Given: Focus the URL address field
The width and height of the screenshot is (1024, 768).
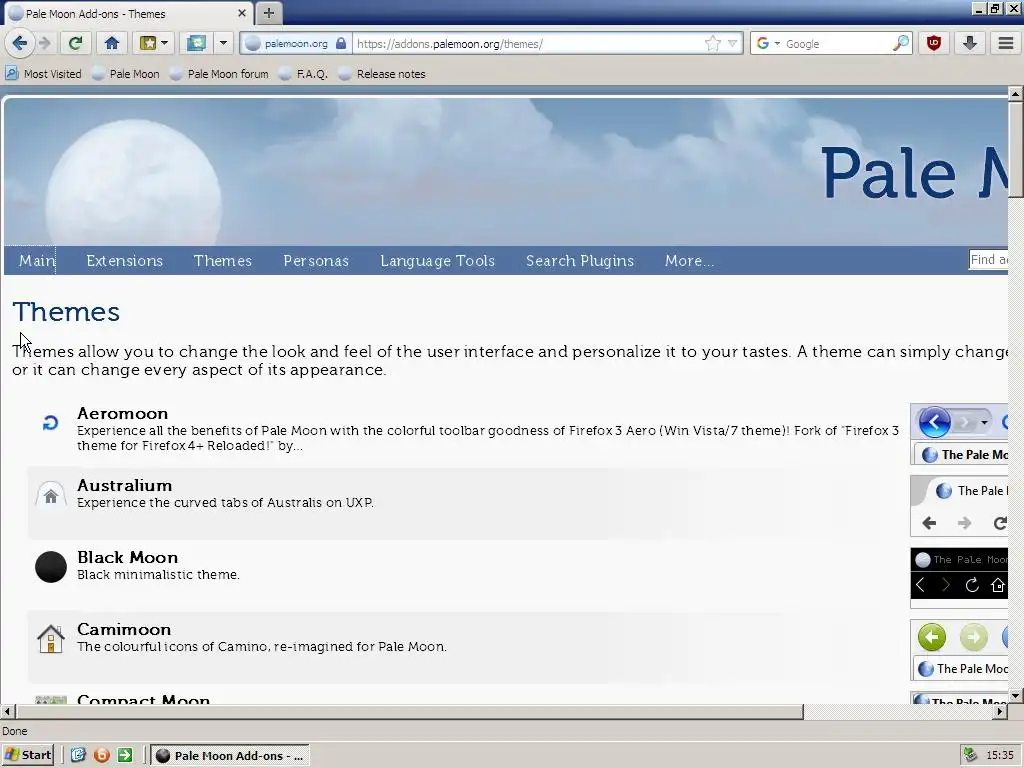Looking at the screenshot, I should [526, 44].
